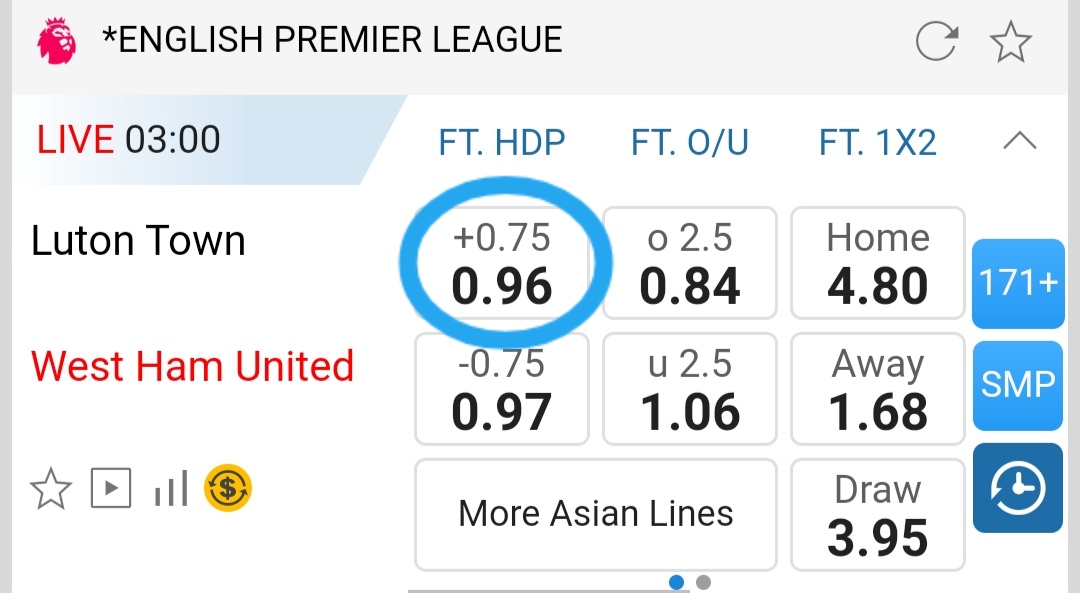Add the Luton vs West Ham match to favorites
1080x593 pixels.
pyautogui.click(x=50, y=490)
